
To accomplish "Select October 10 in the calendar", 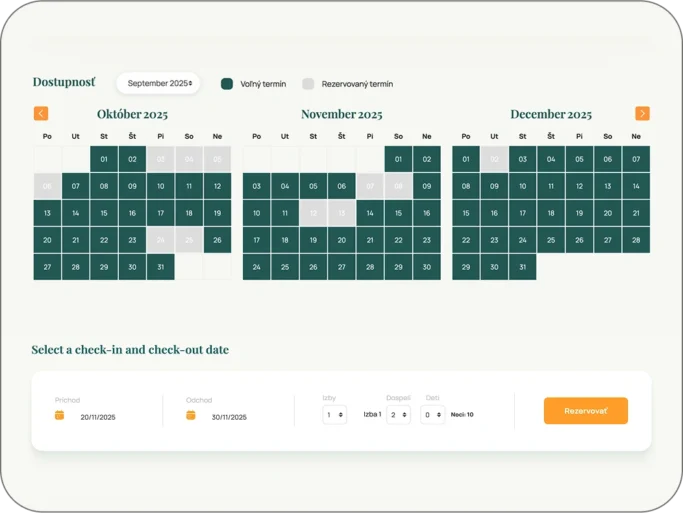I will (161, 186).
